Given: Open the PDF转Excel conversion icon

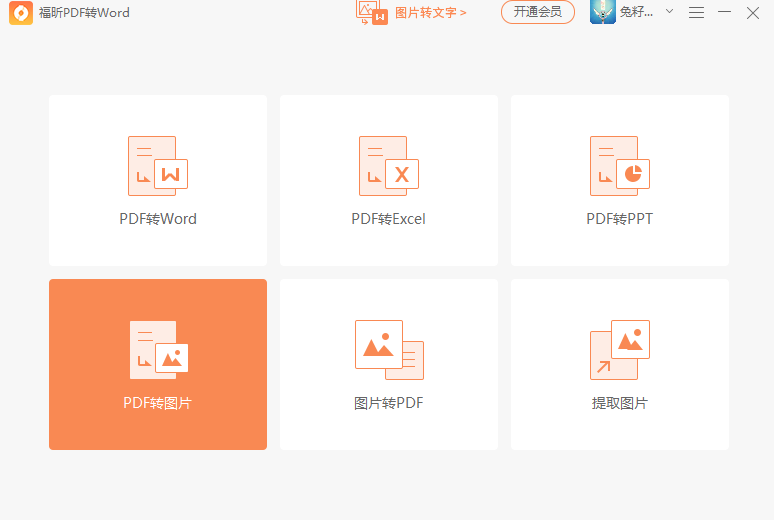Looking at the screenshot, I should point(389,166).
